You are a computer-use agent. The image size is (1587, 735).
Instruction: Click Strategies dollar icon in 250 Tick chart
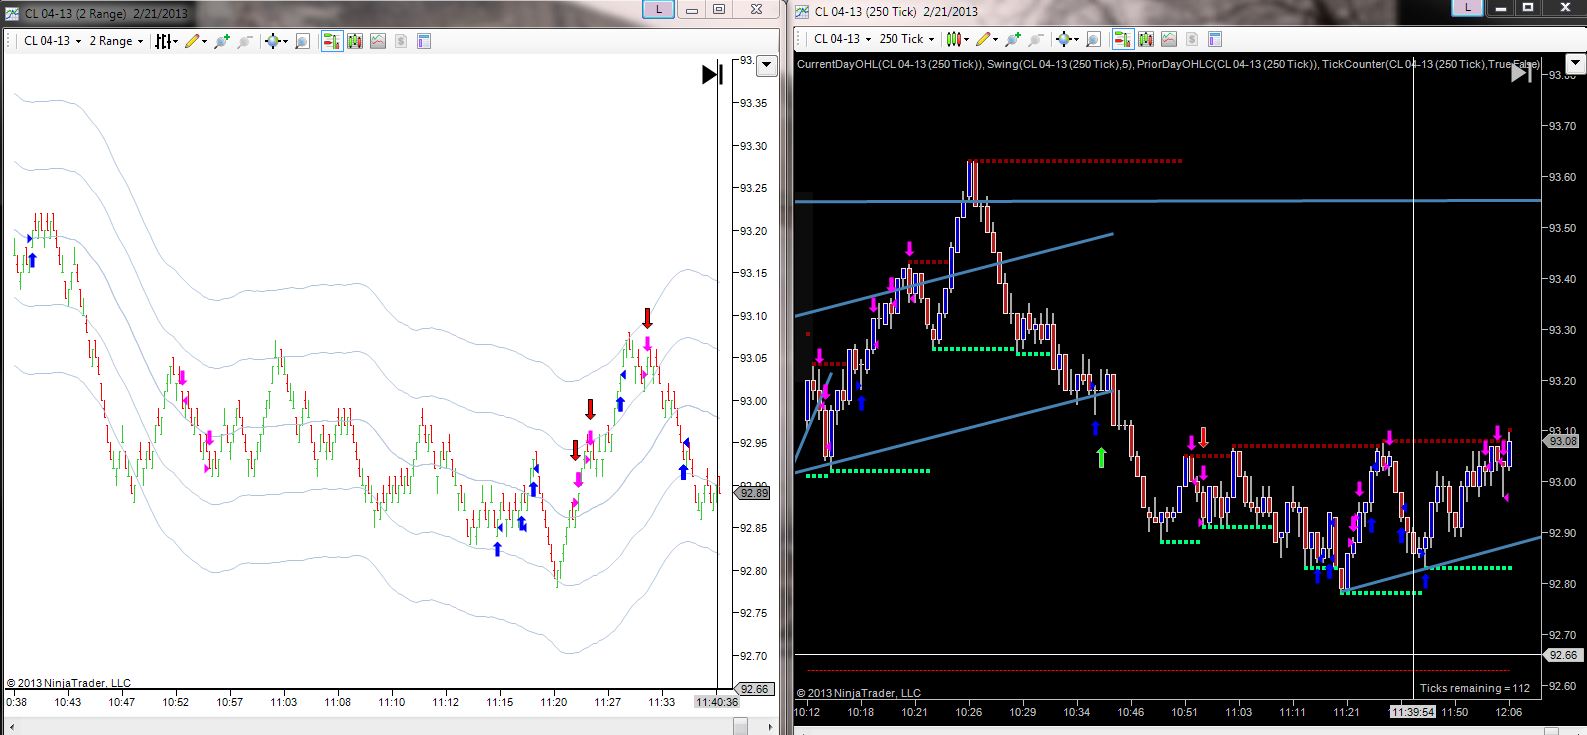coord(1192,39)
